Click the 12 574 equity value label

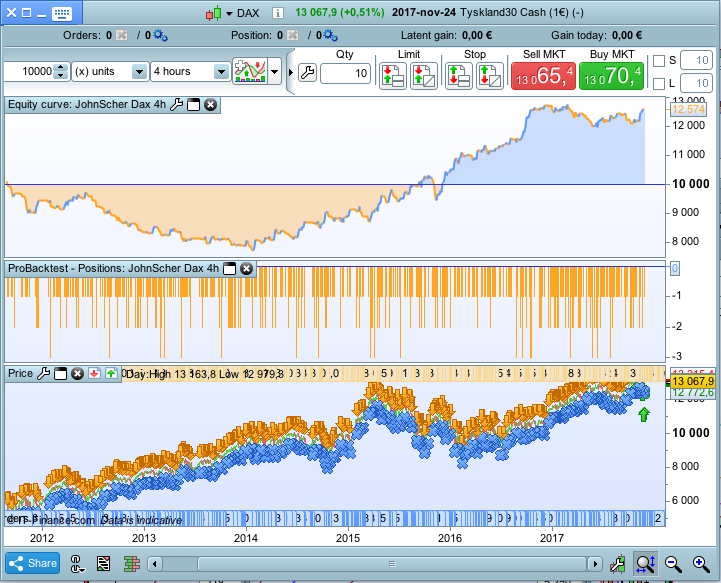tap(688, 109)
